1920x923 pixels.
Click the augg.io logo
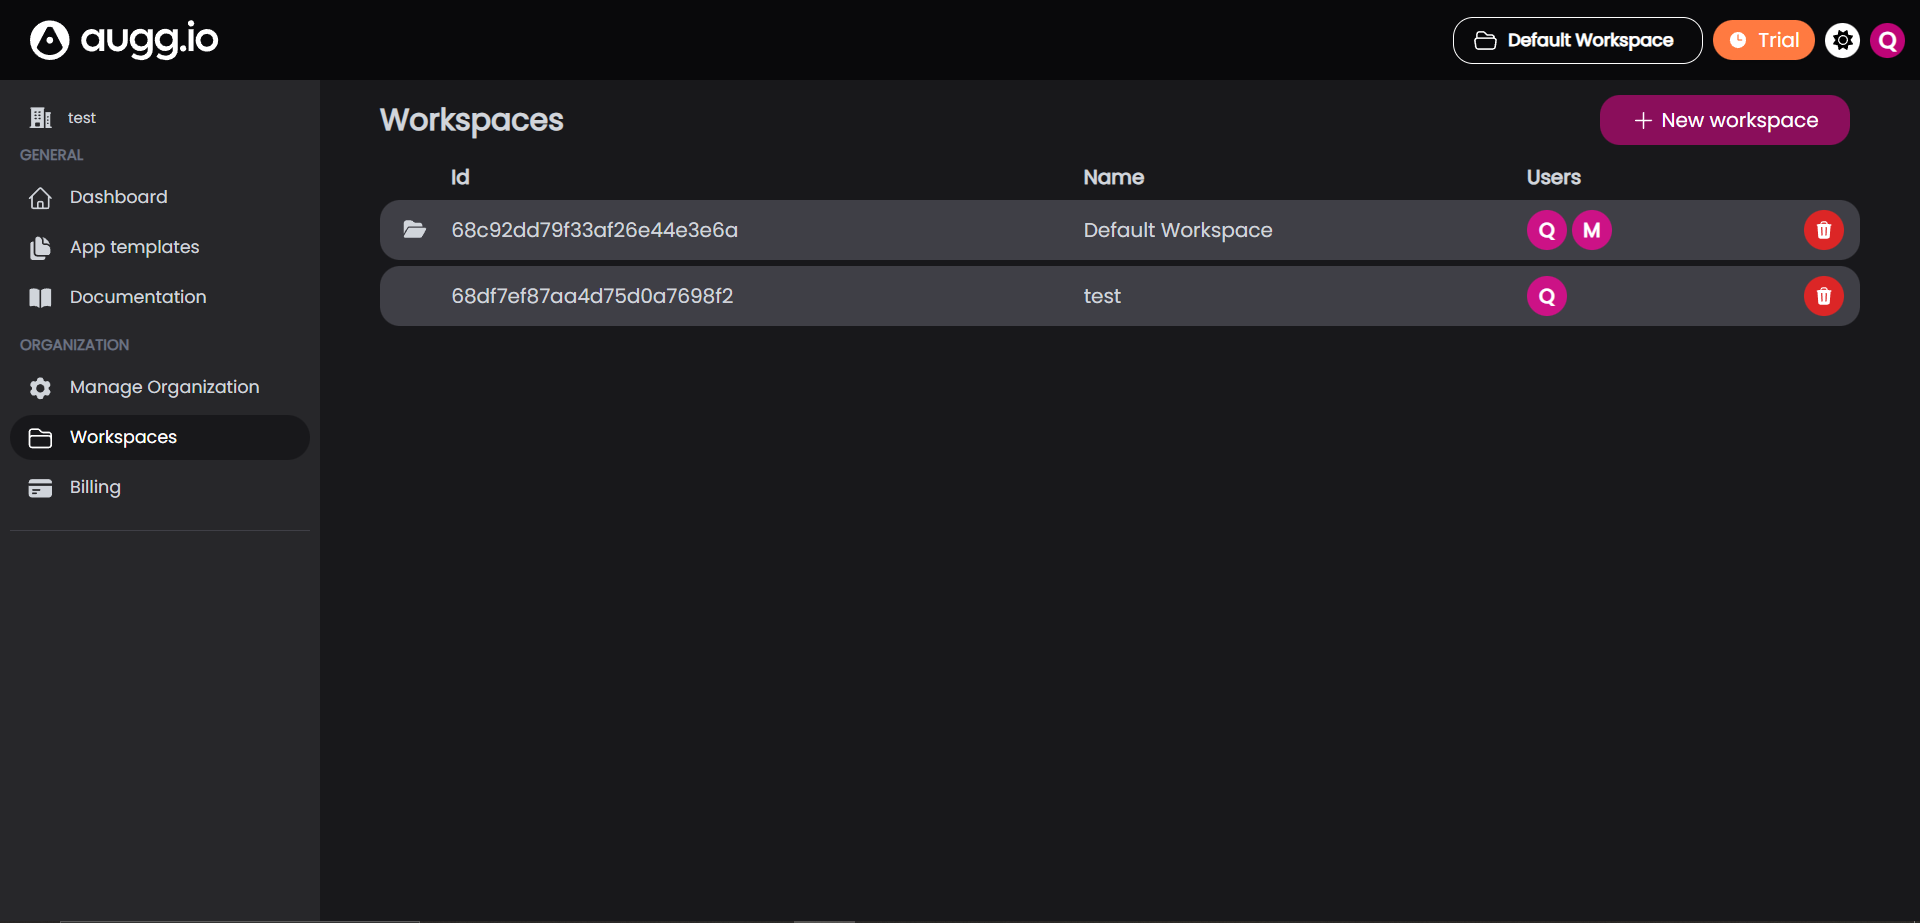(x=124, y=40)
